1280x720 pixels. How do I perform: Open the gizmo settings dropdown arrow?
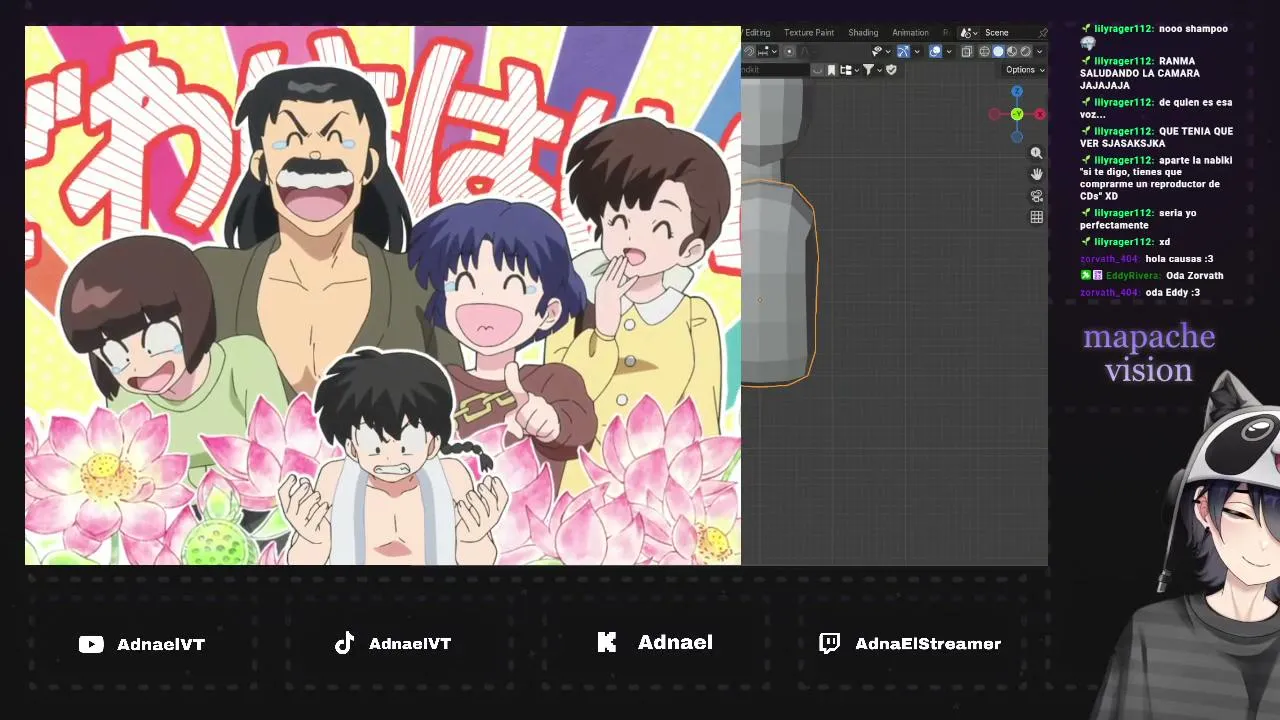click(916, 51)
